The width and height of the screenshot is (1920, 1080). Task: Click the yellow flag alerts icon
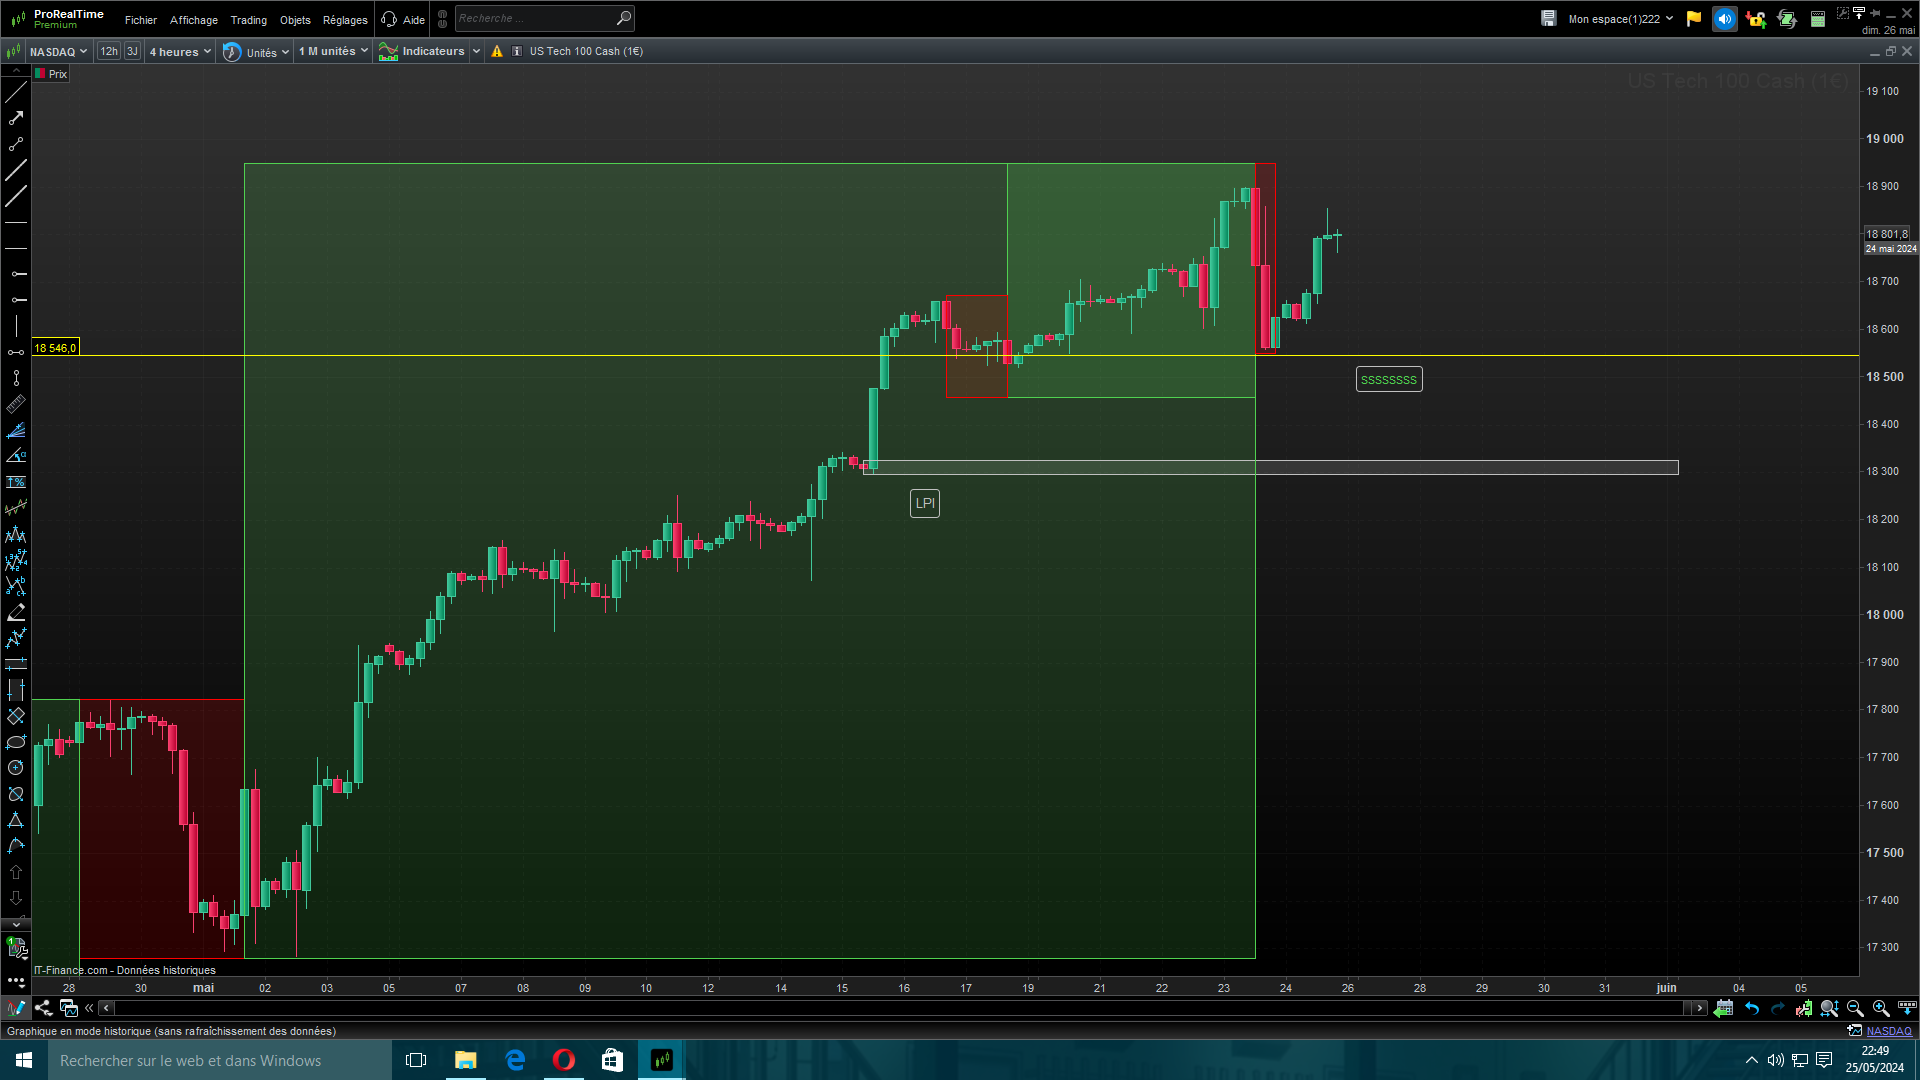[1694, 19]
